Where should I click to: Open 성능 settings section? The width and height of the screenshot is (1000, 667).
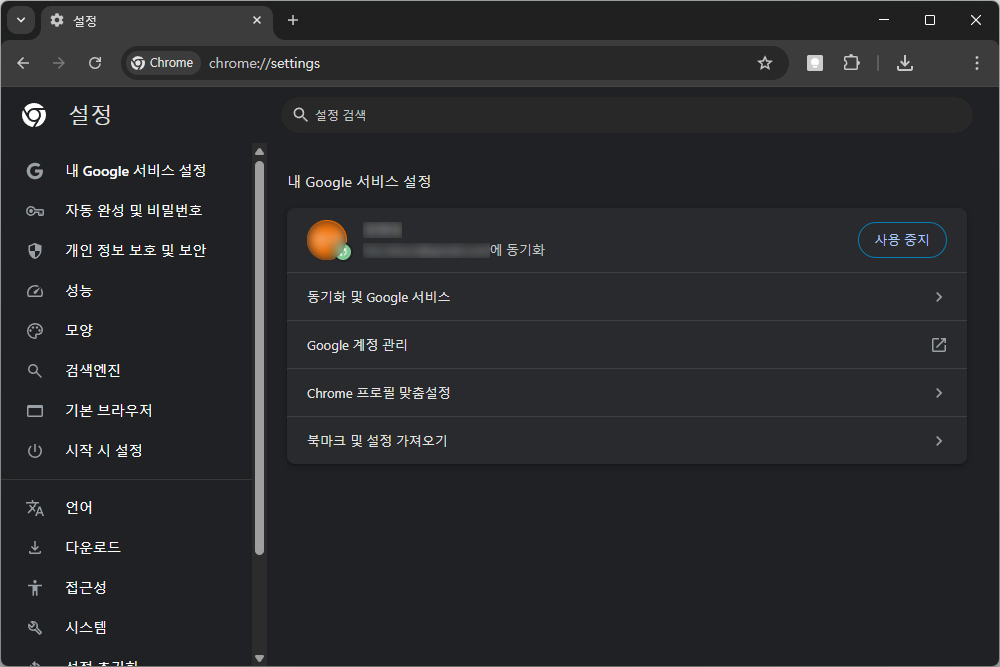128,291
